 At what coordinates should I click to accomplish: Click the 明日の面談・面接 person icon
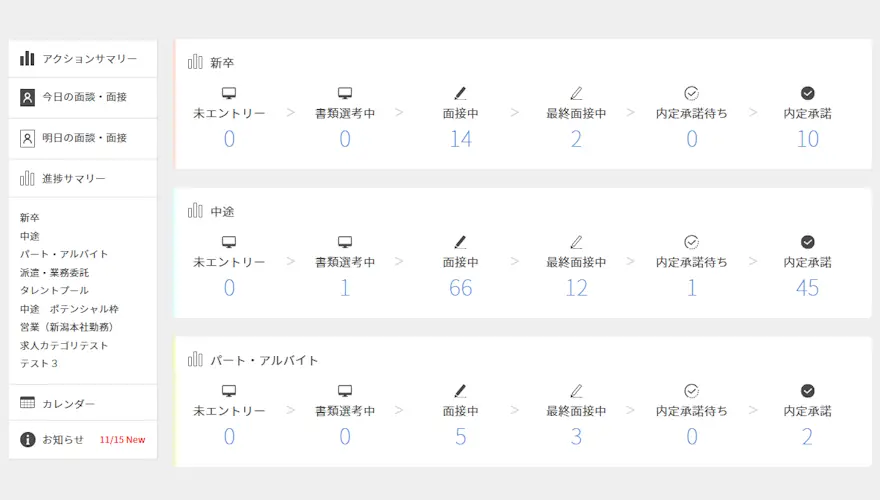(28, 138)
